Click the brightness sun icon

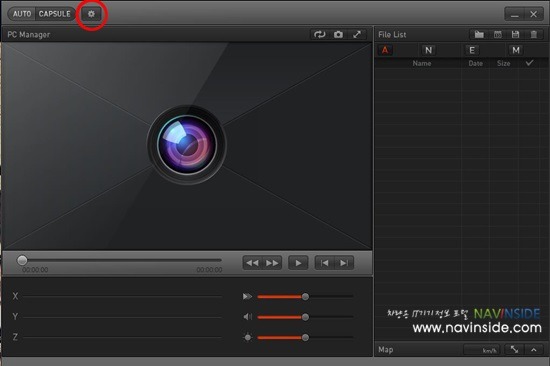pos(248,337)
